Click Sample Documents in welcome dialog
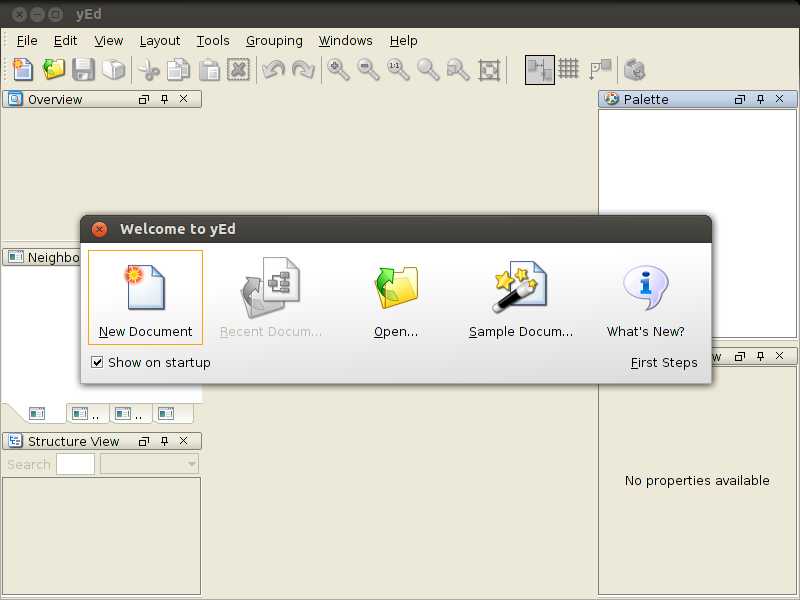 [x=521, y=297]
